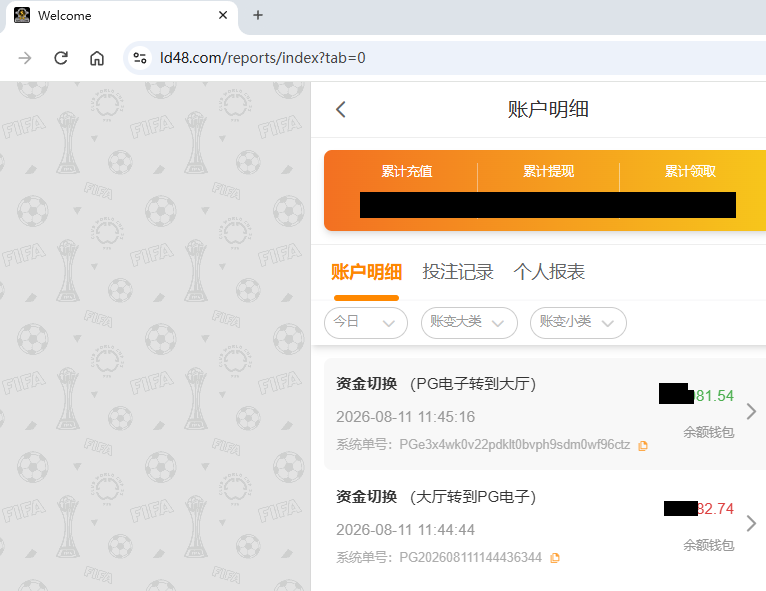Click 余额钱包 label in the PG电子转到大厅 record
This screenshot has width=766, height=591.
click(x=708, y=432)
